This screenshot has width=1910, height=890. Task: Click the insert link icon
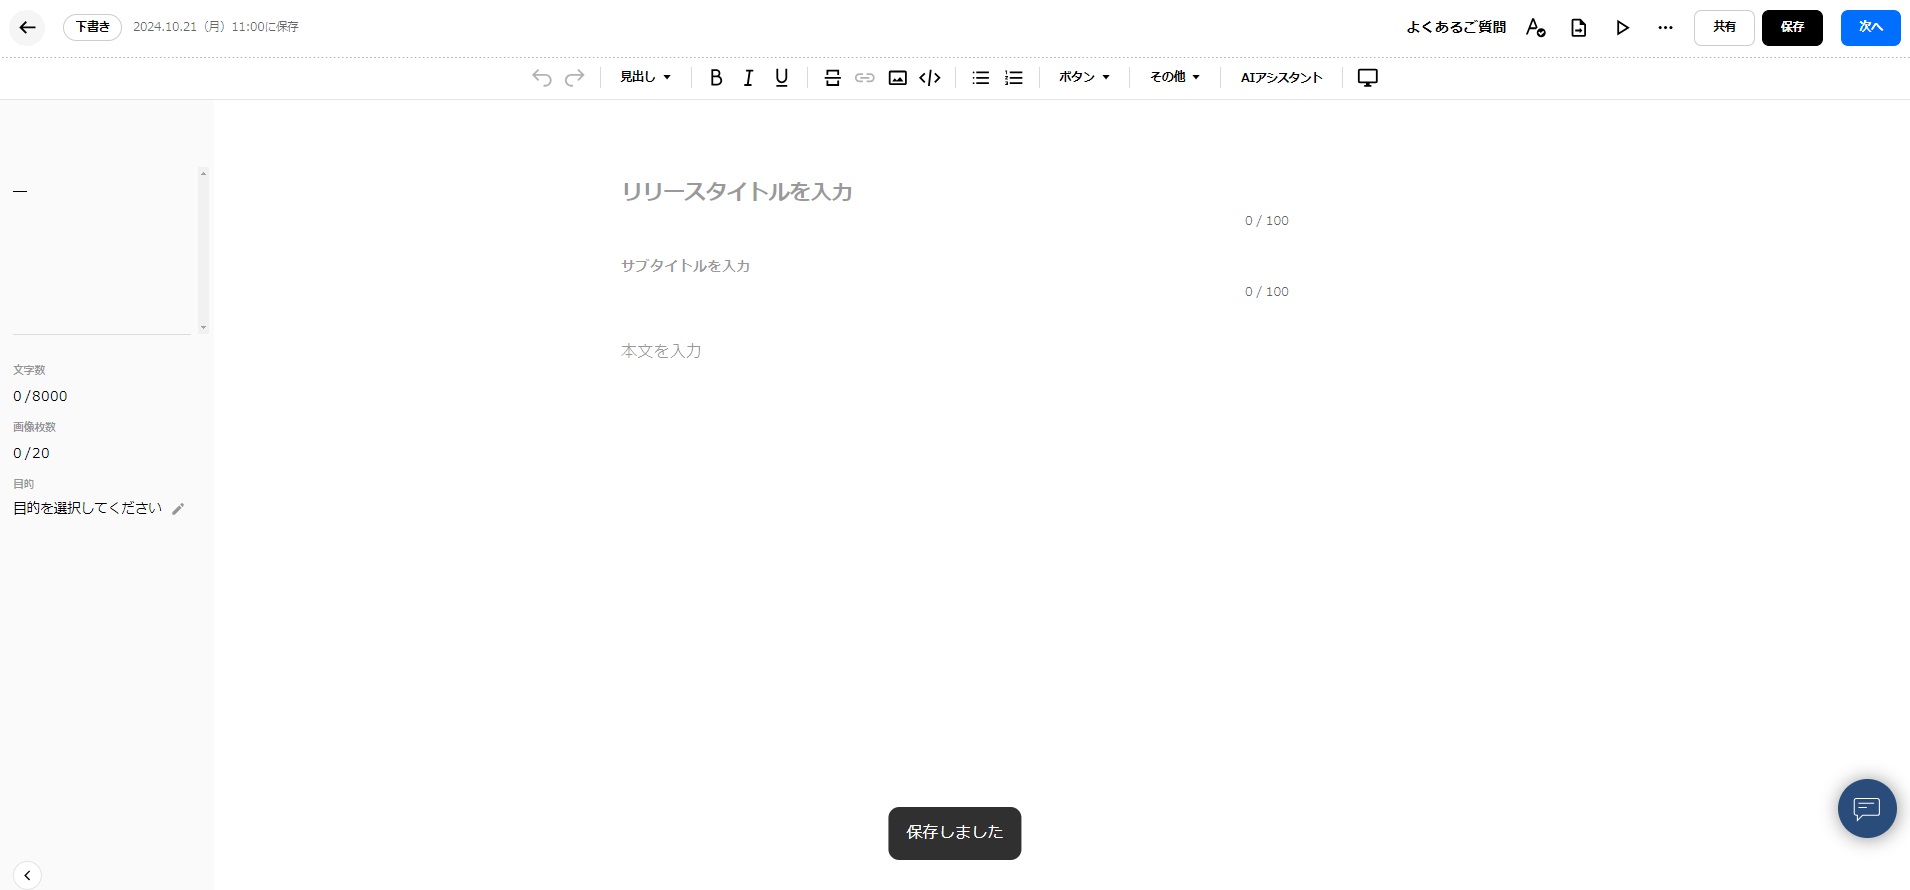[865, 78]
